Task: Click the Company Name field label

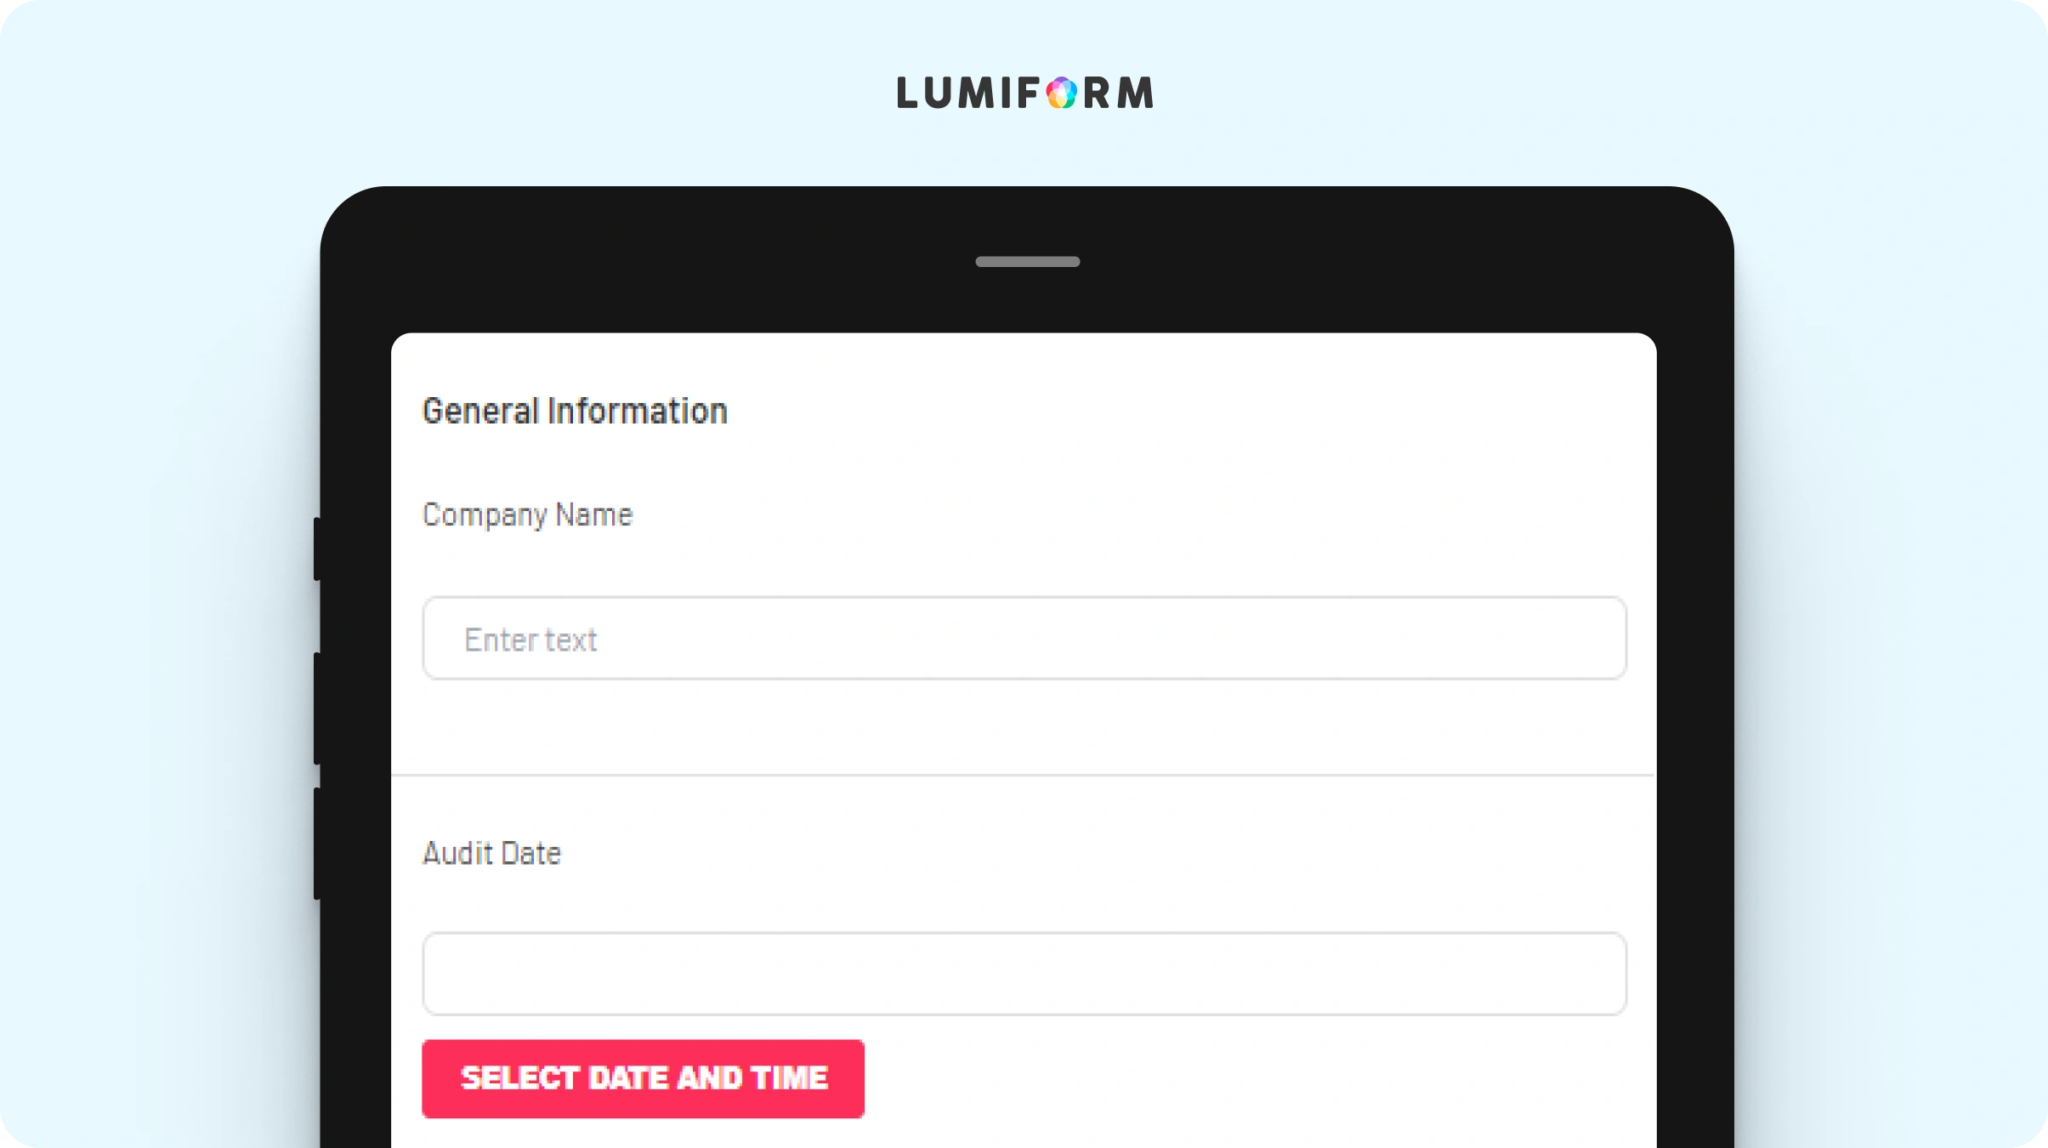Action: 527,515
